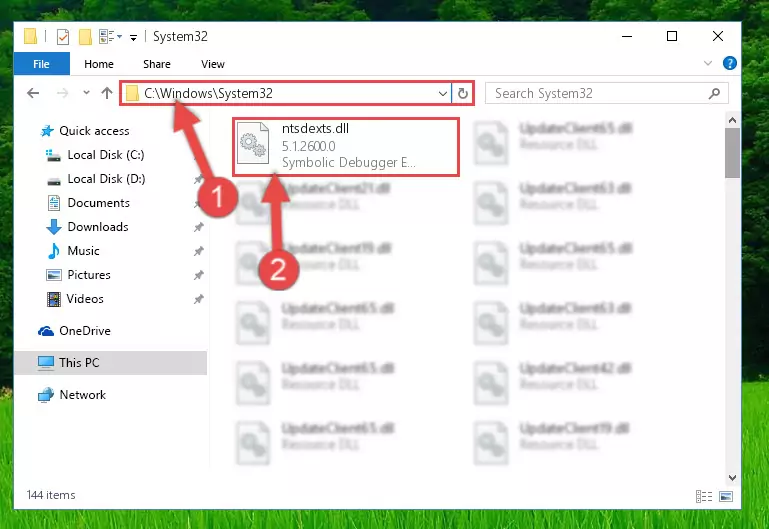Click the pin icon next to Music
This screenshot has height=529, width=769.
coord(198,251)
